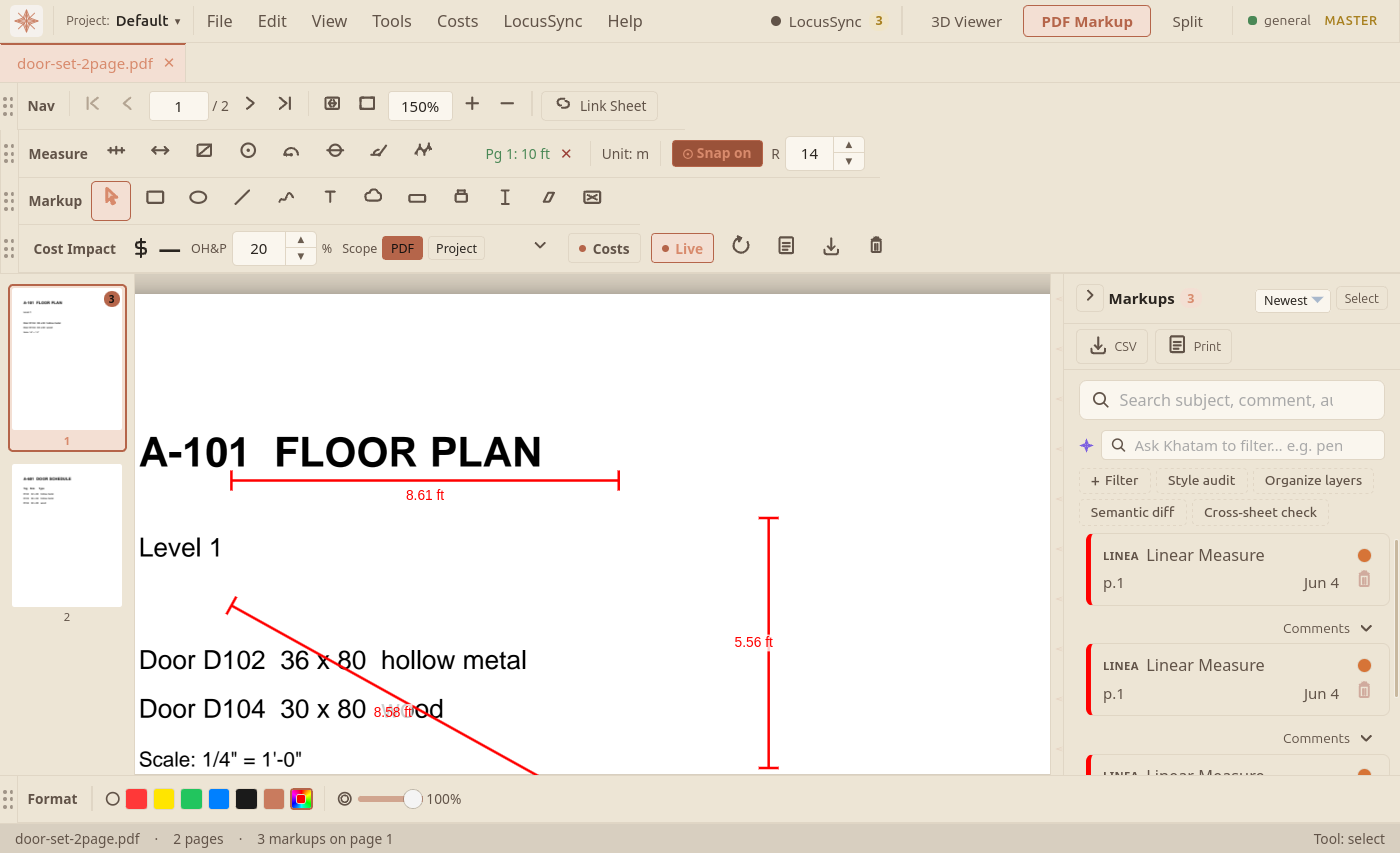Choose the crossed-box redaction markup tool
Screen dimensions: 1400x853
[x=592, y=198]
